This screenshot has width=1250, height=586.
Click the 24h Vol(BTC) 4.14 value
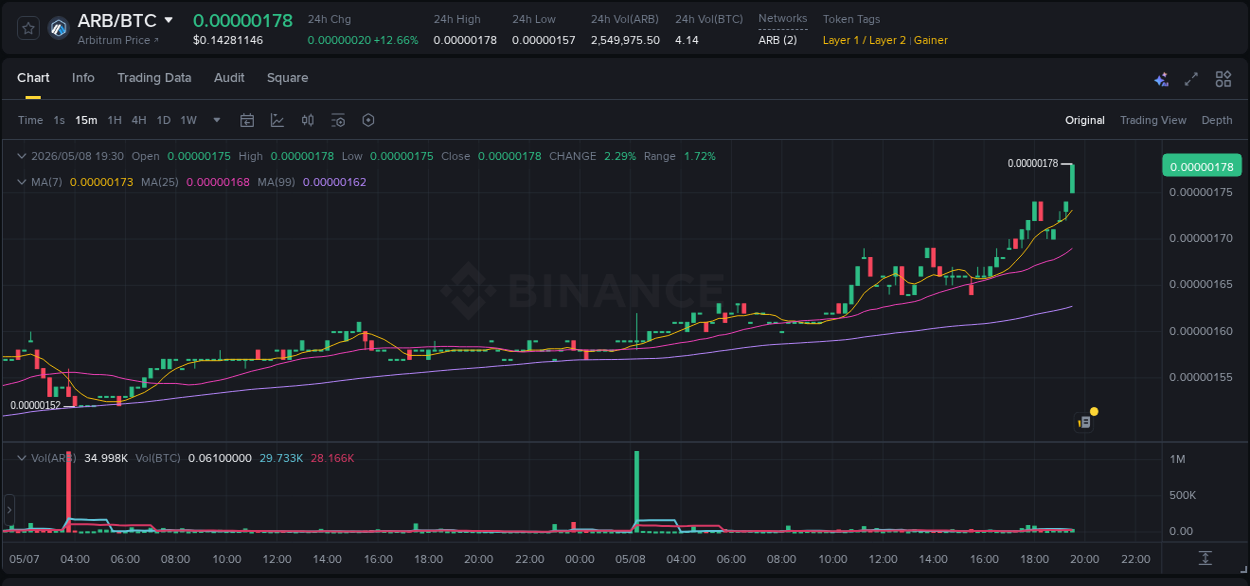pyautogui.click(x=687, y=40)
